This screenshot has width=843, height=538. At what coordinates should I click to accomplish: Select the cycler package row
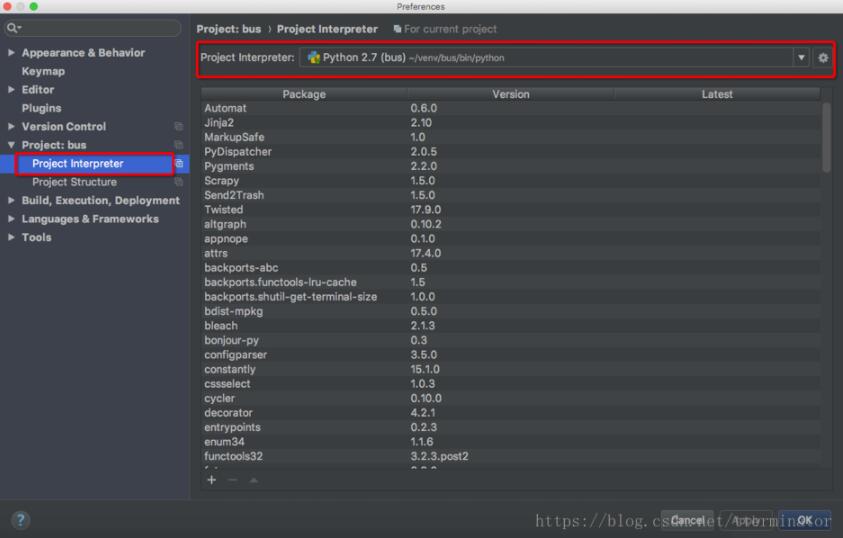coord(511,398)
